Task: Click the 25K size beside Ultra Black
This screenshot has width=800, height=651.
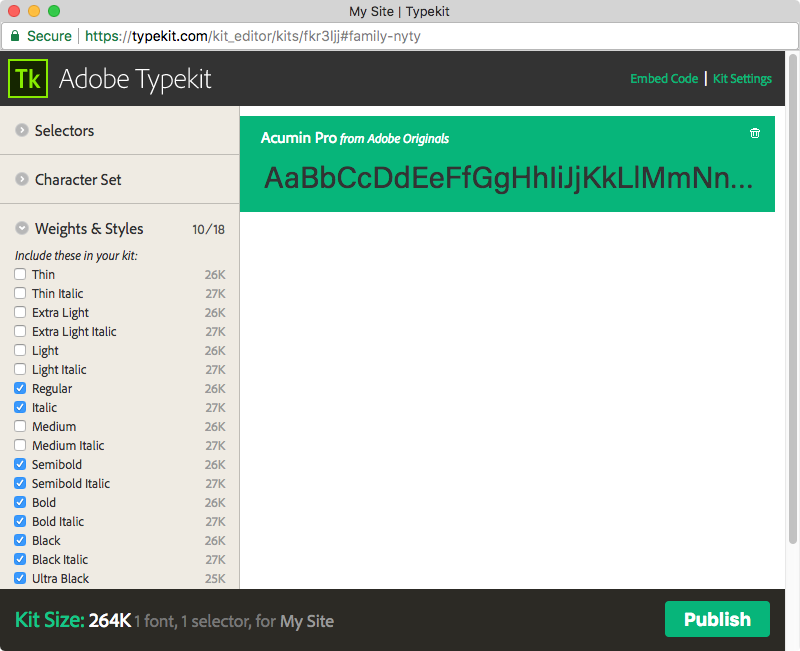Action: (x=215, y=579)
